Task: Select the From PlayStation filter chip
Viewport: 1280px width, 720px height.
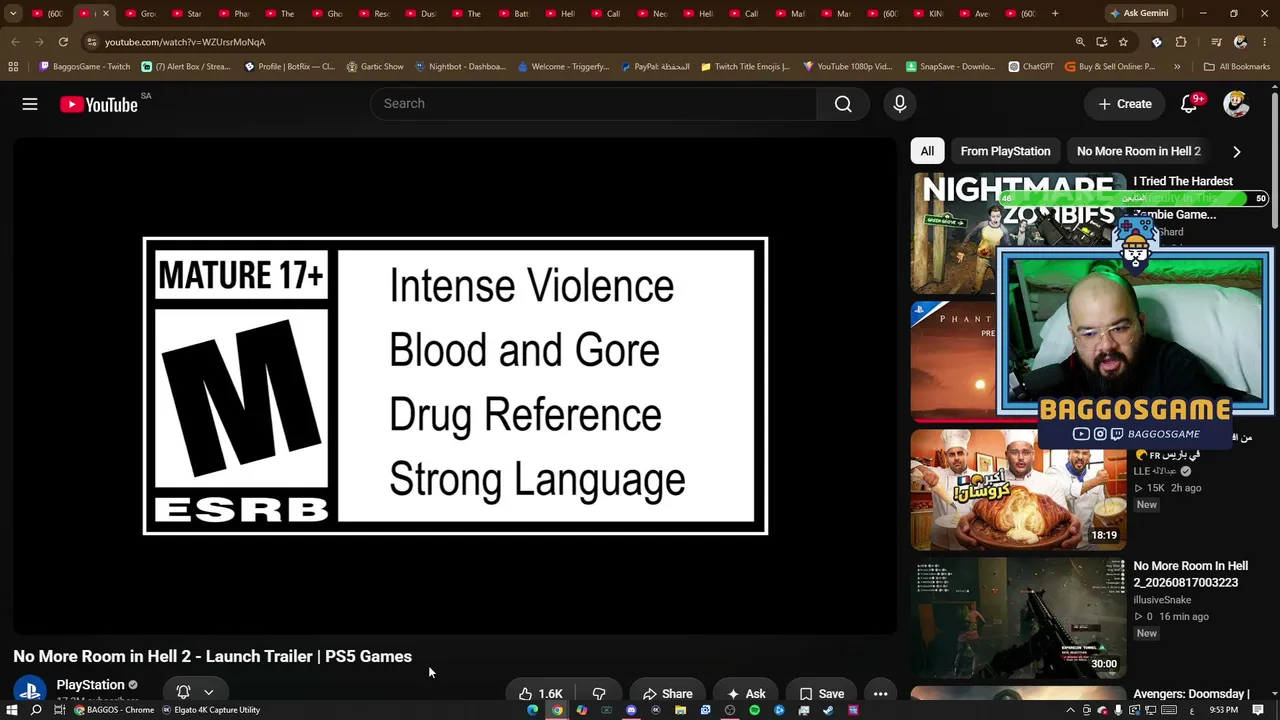Action: click(x=1005, y=151)
